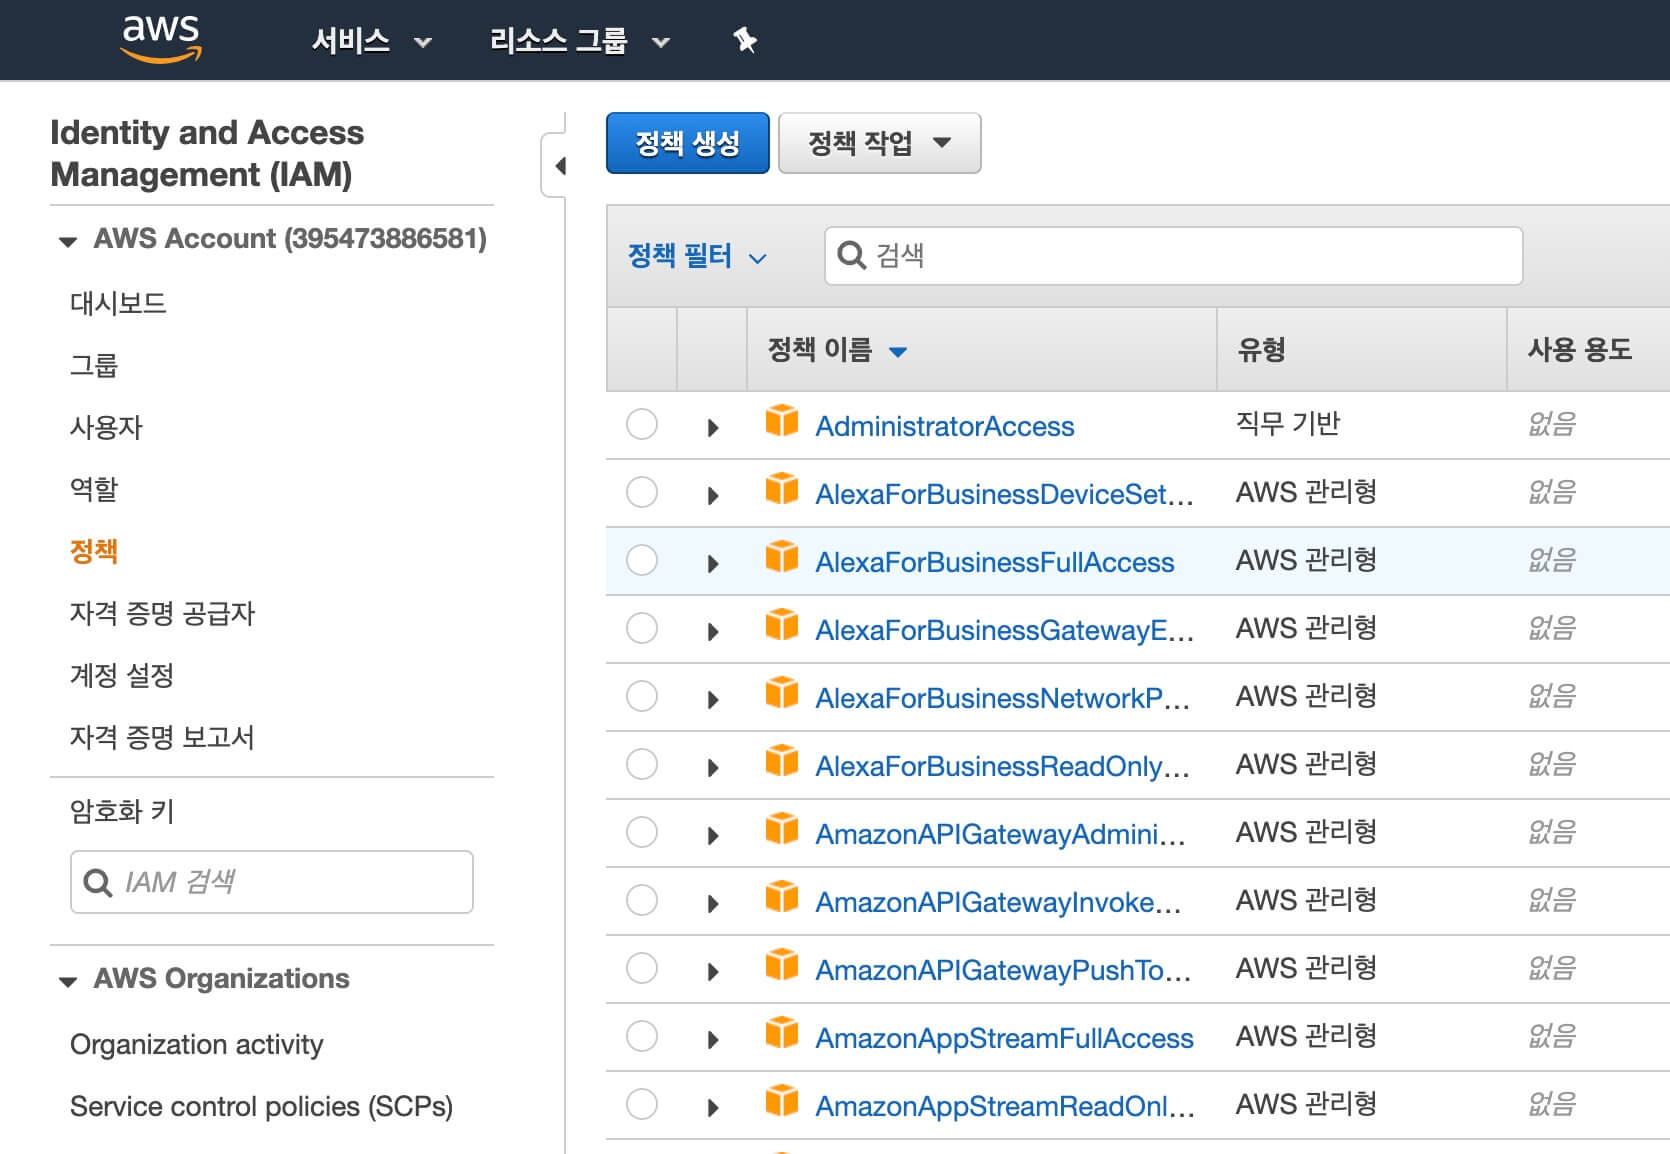Click the AmazonAPIGatewayAdmini policy box icon
Viewport: 1670px width, 1154px height.
[x=782, y=829]
